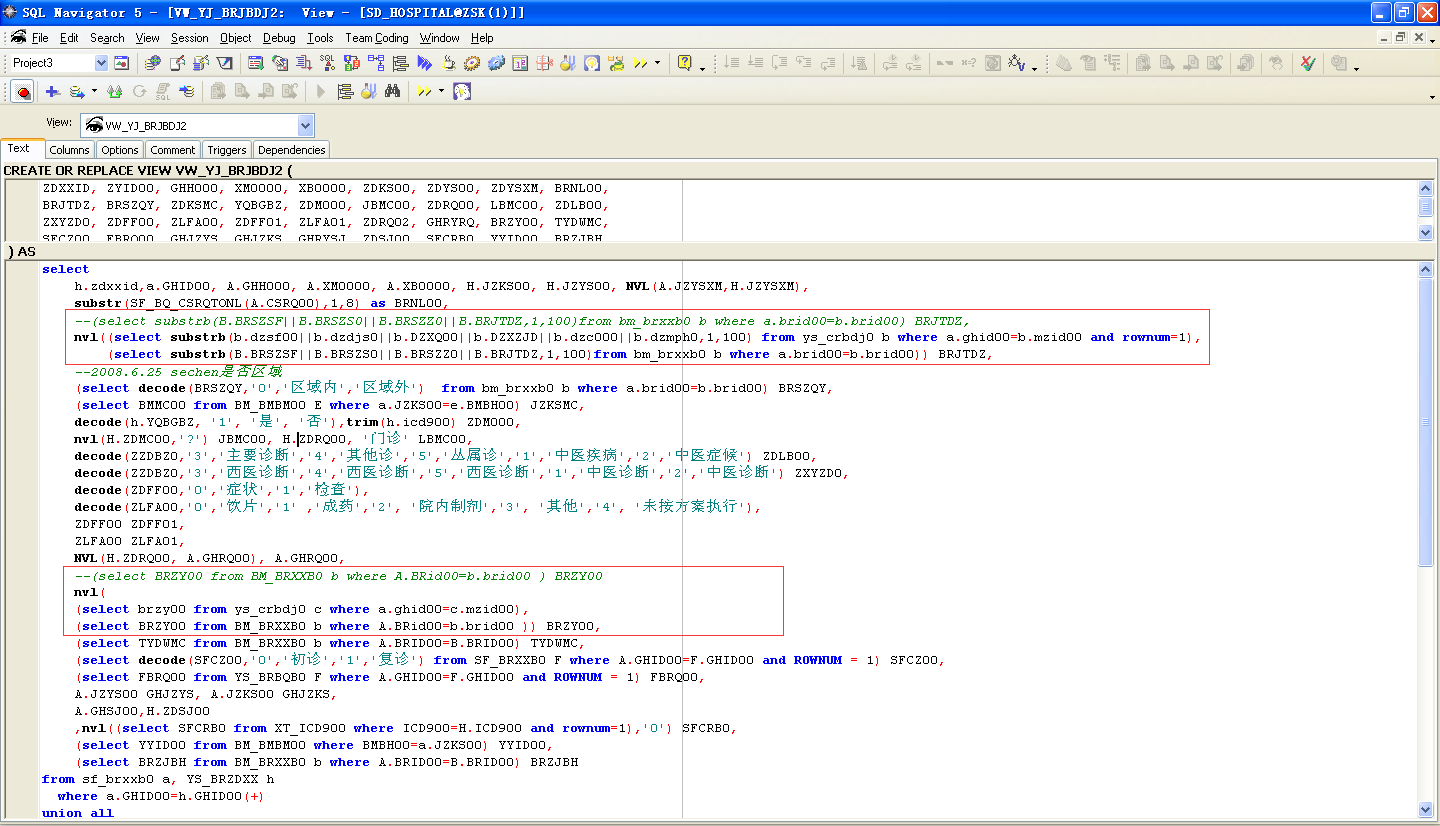Viewport: 1440px width, 826px height.
Task: Click the 'select' keyword in SQL editor
Action: (x=65, y=269)
